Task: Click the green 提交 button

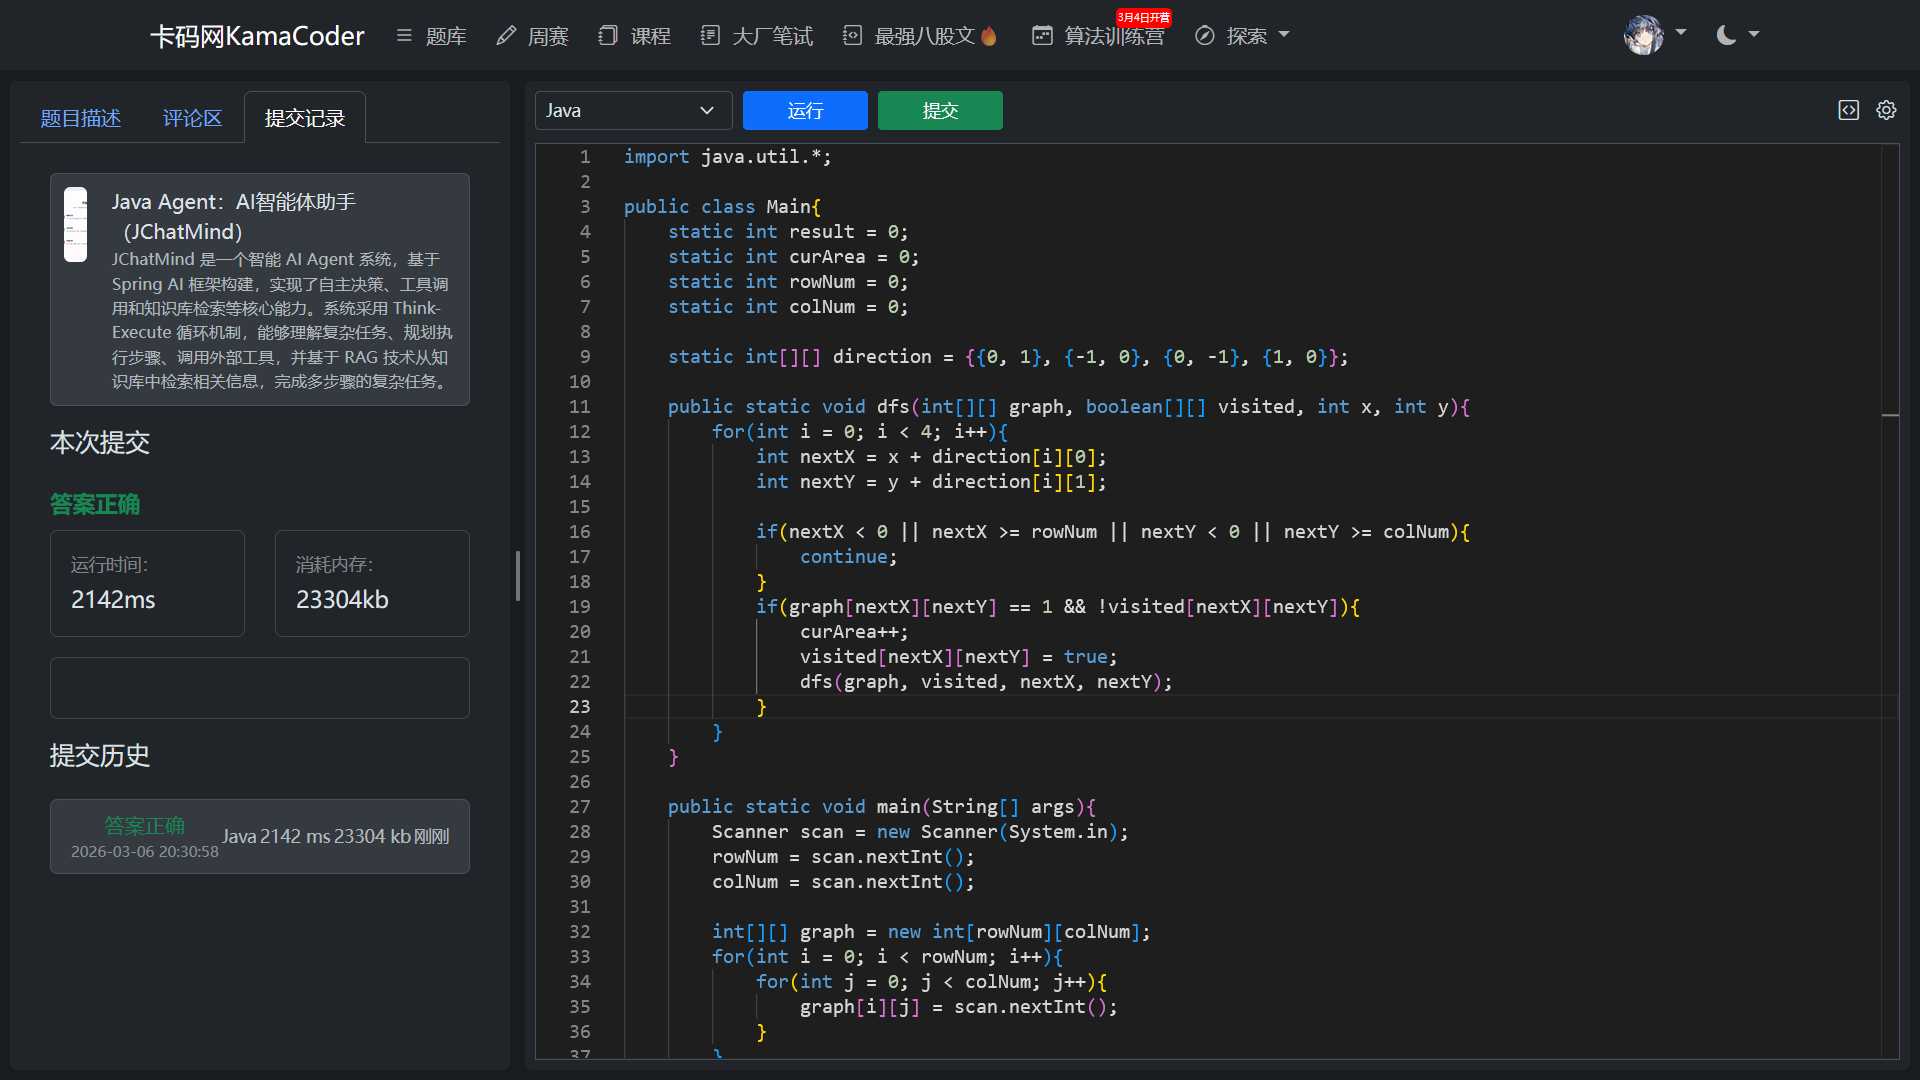Action: (x=940, y=110)
